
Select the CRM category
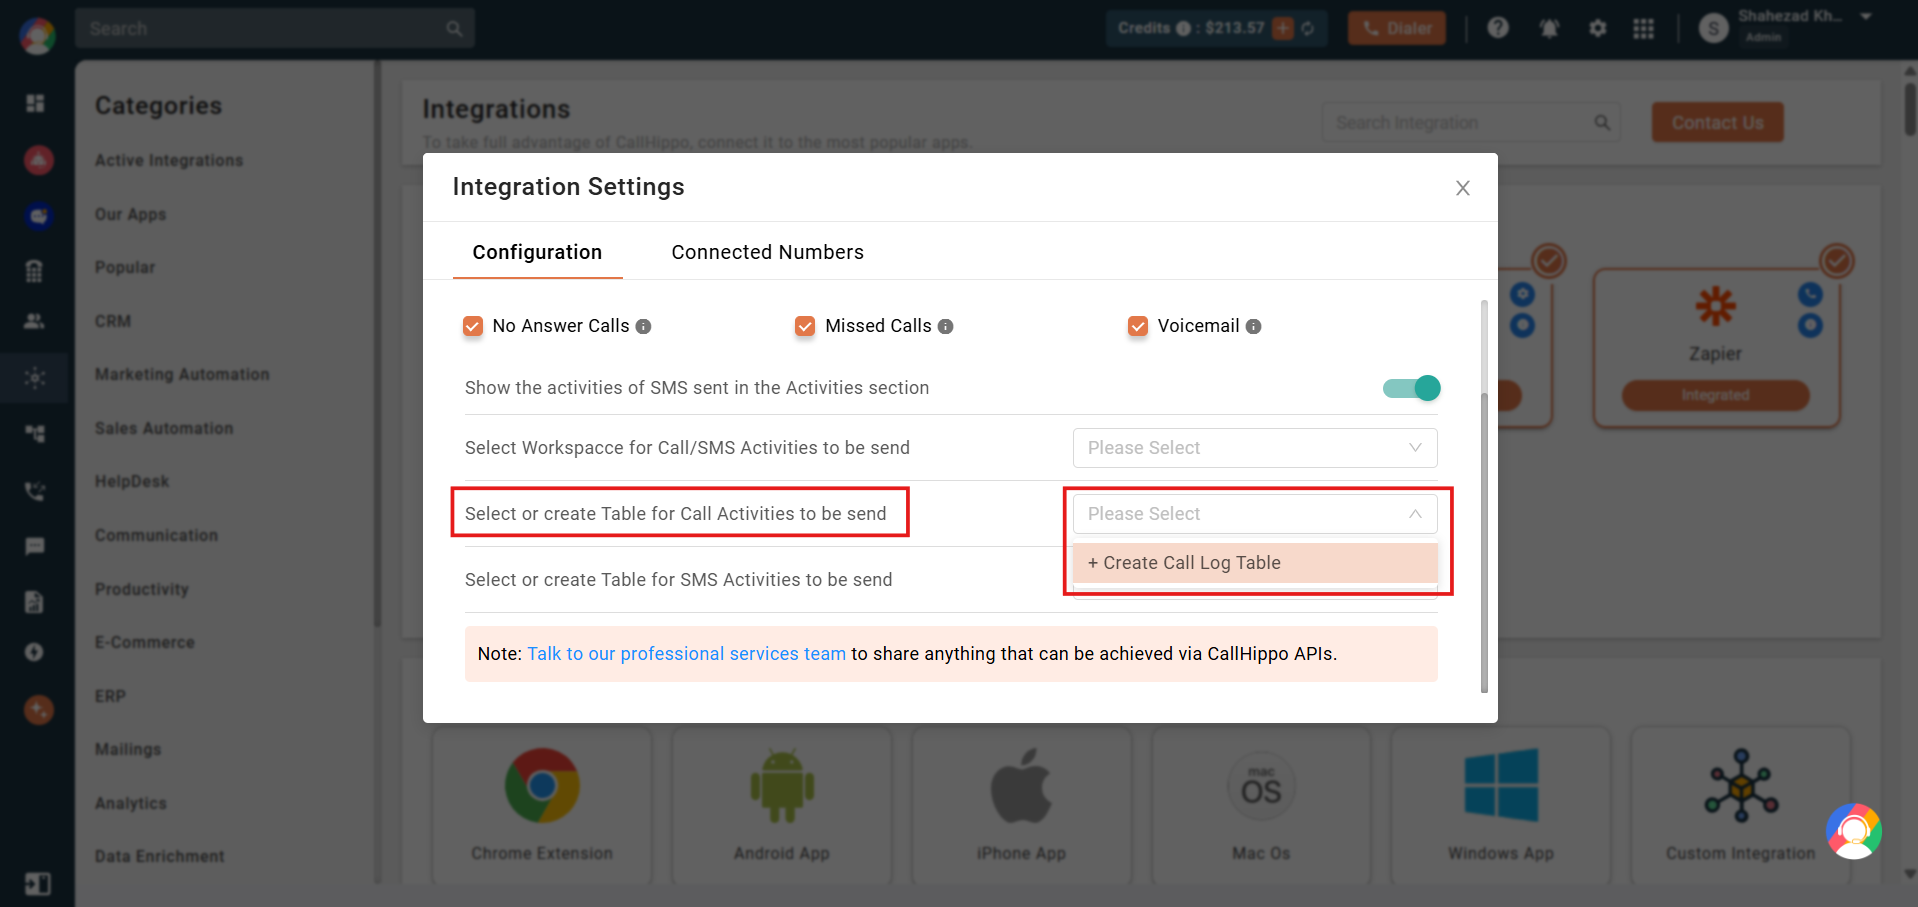click(x=113, y=321)
